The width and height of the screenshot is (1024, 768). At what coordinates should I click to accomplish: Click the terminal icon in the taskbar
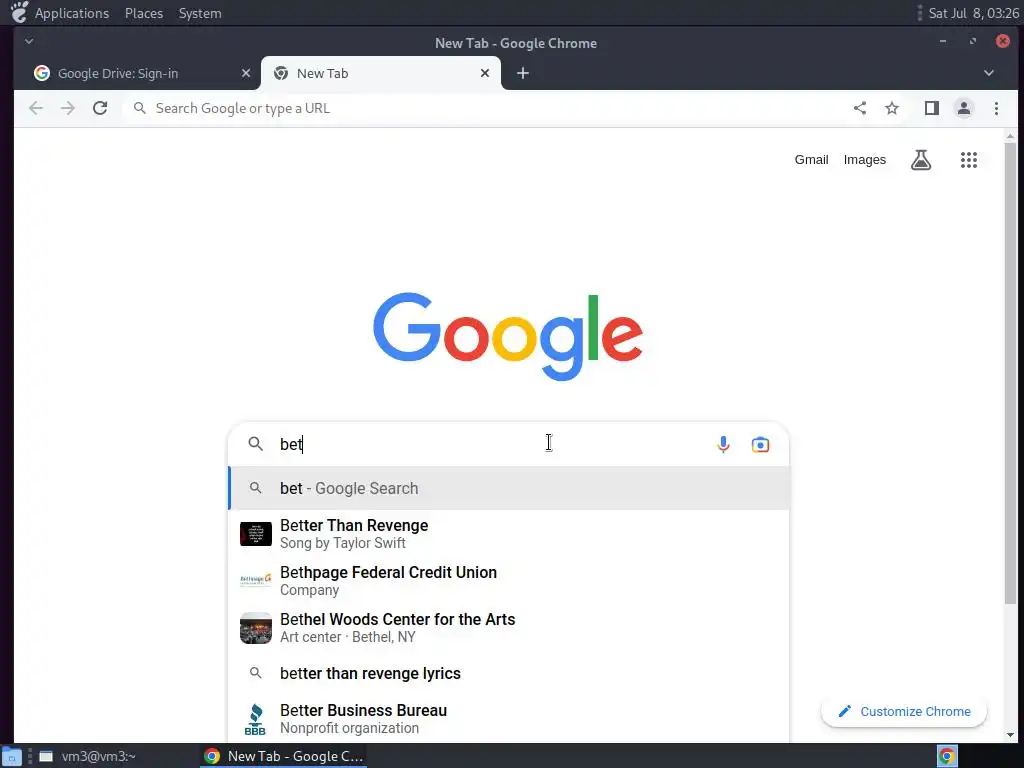46,756
